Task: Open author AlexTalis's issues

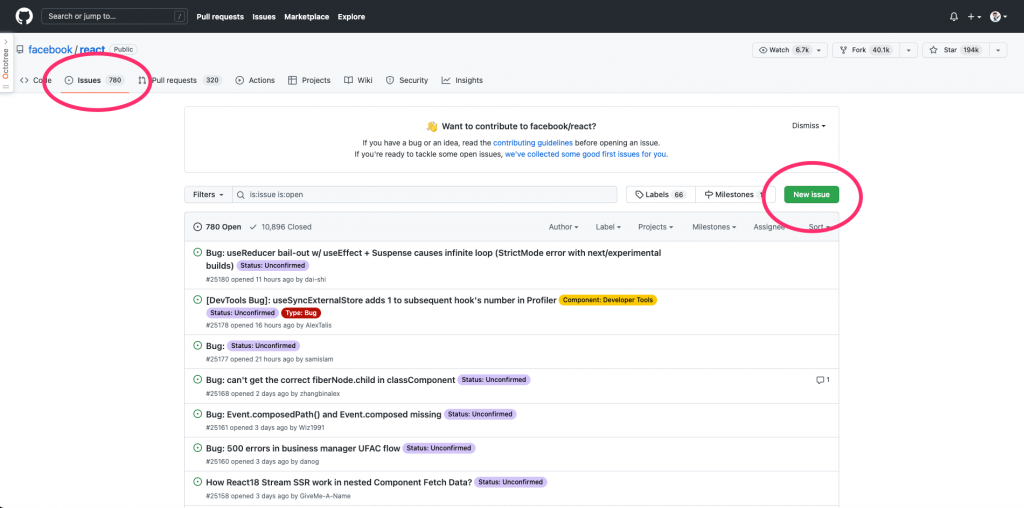Action: pyautogui.click(x=319, y=325)
